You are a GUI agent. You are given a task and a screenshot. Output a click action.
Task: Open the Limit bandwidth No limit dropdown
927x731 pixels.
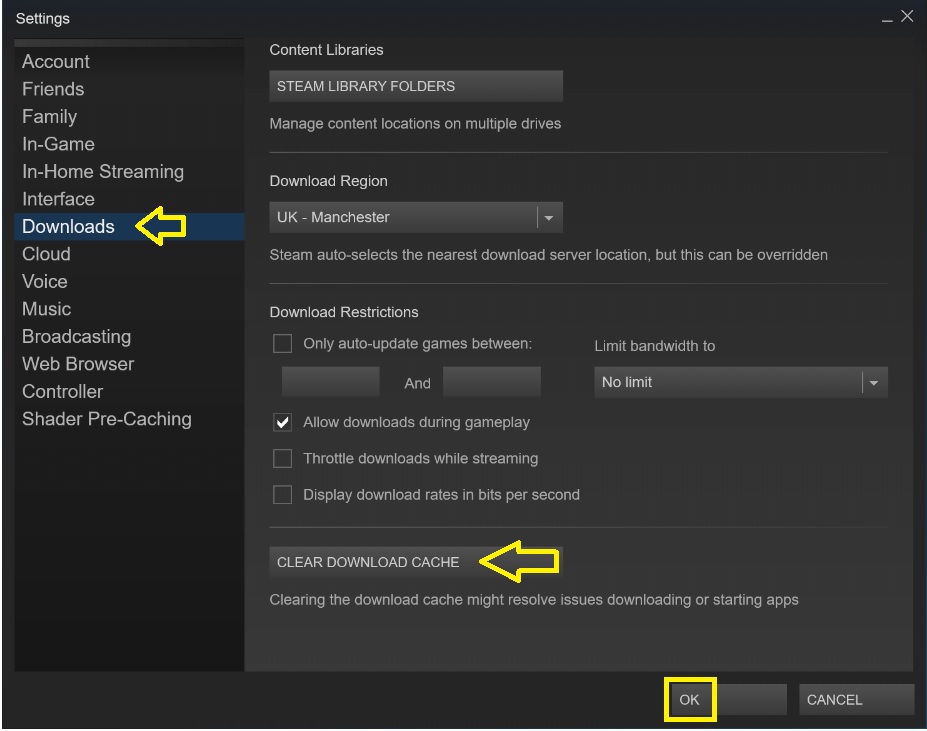coord(740,382)
